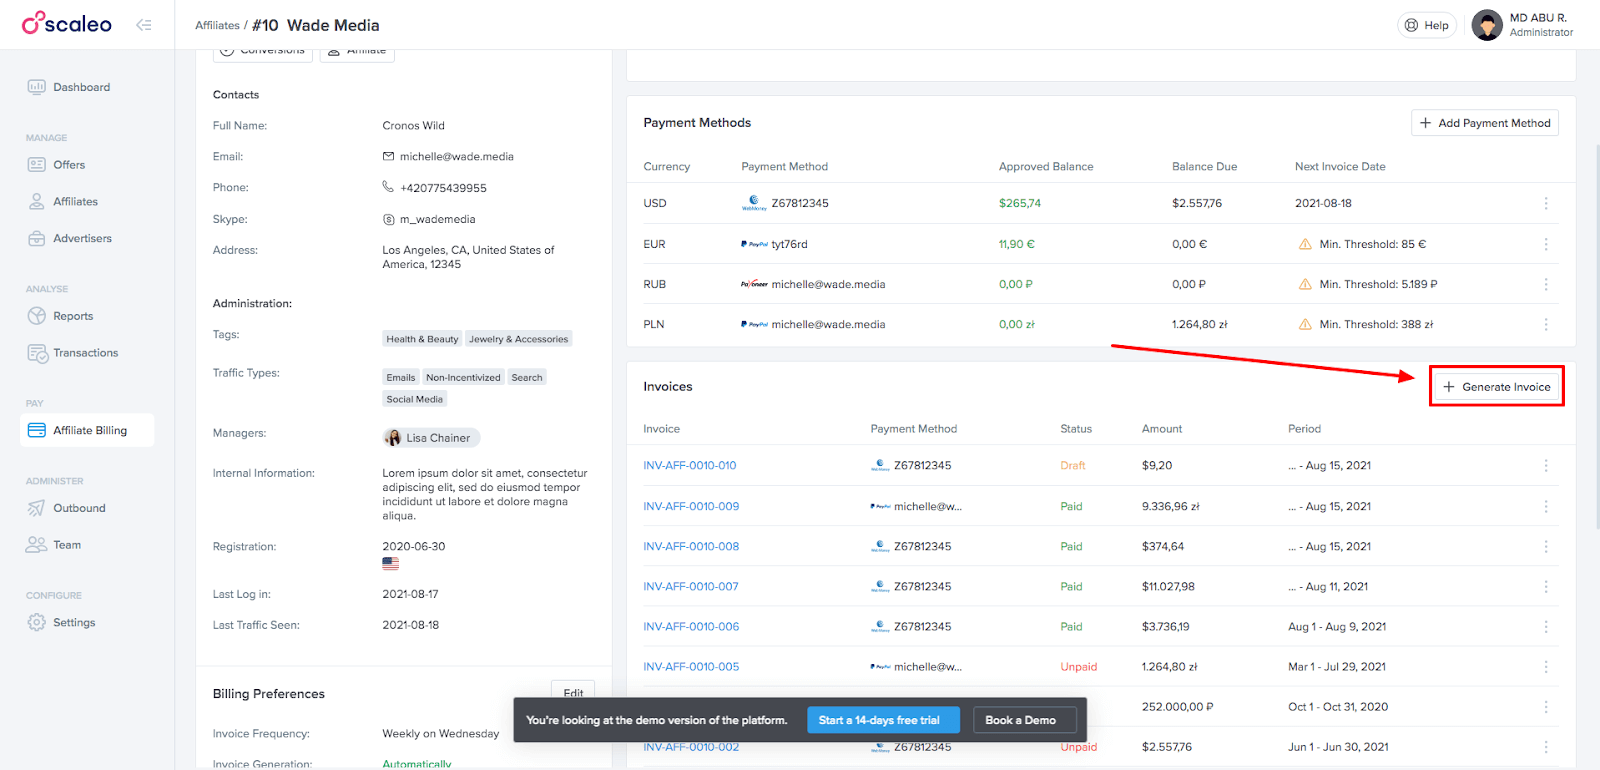Open the Dashboard page icon
The image size is (1600, 770).
click(37, 87)
